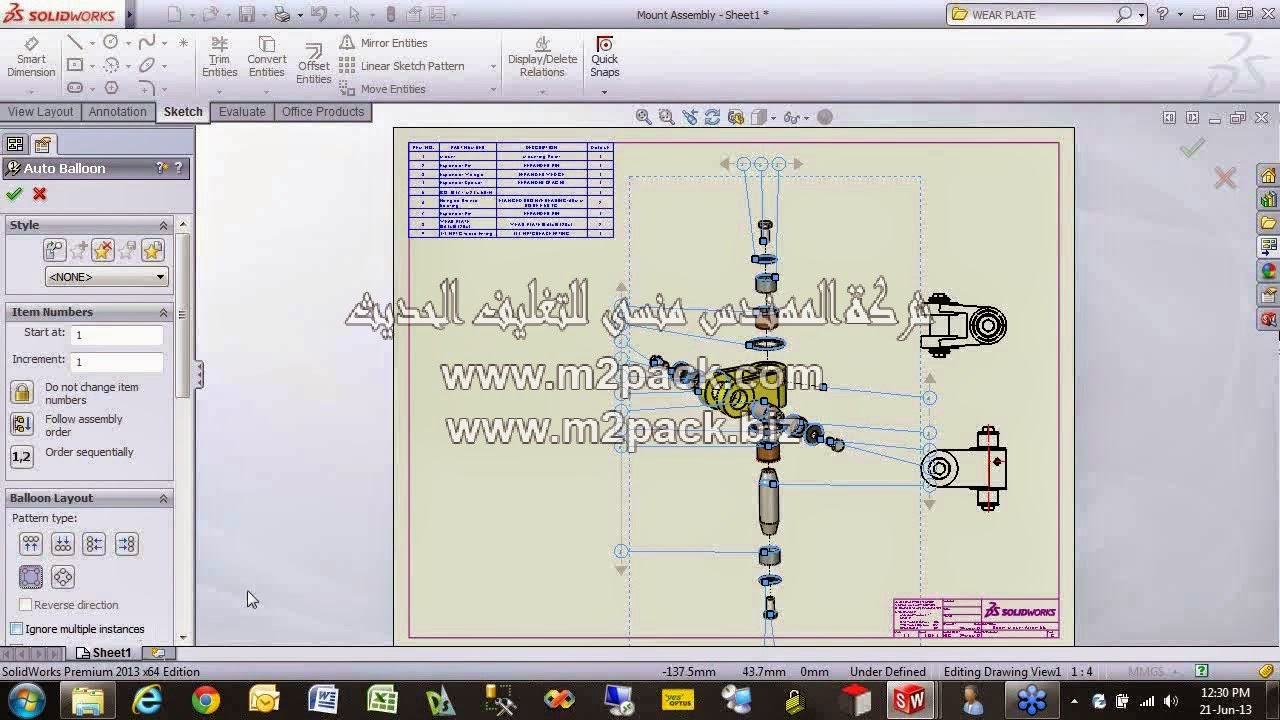Click the Rebuild view icon above drawing
Image resolution: width=1280 pixels, height=720 pixels.
(712, 117)
